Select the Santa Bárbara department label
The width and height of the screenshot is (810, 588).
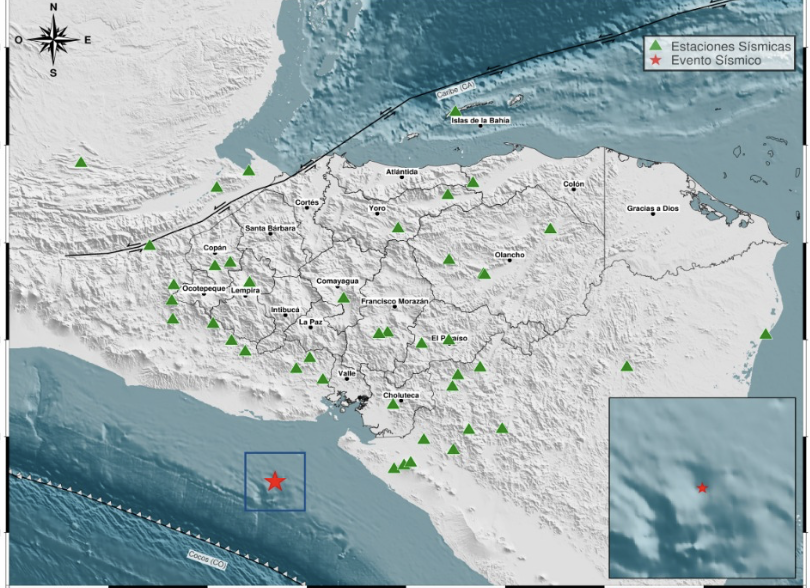click(270, 228)
